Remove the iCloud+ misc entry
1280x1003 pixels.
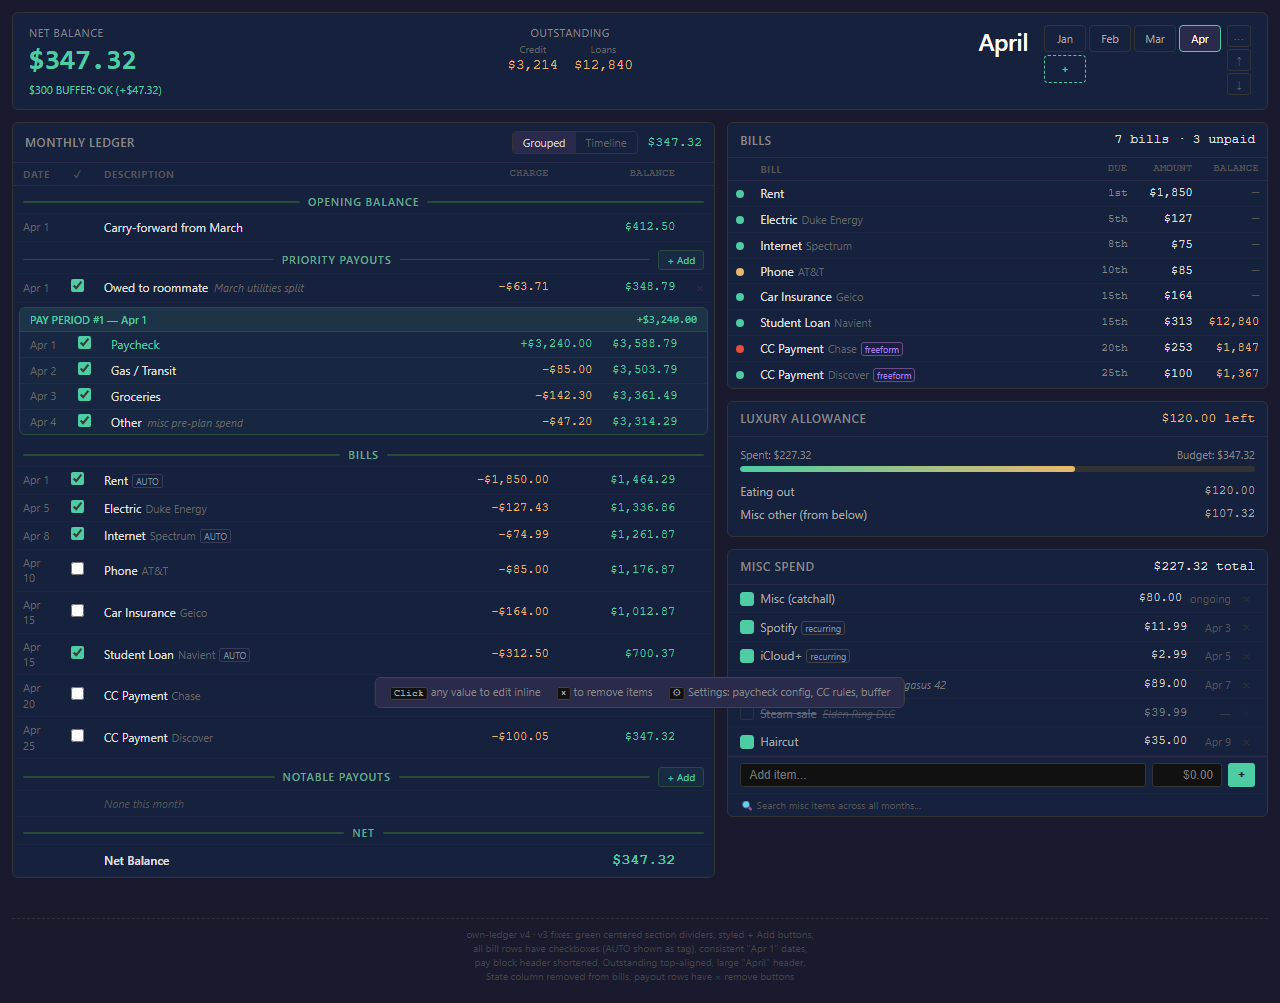tap(1247, 656)
